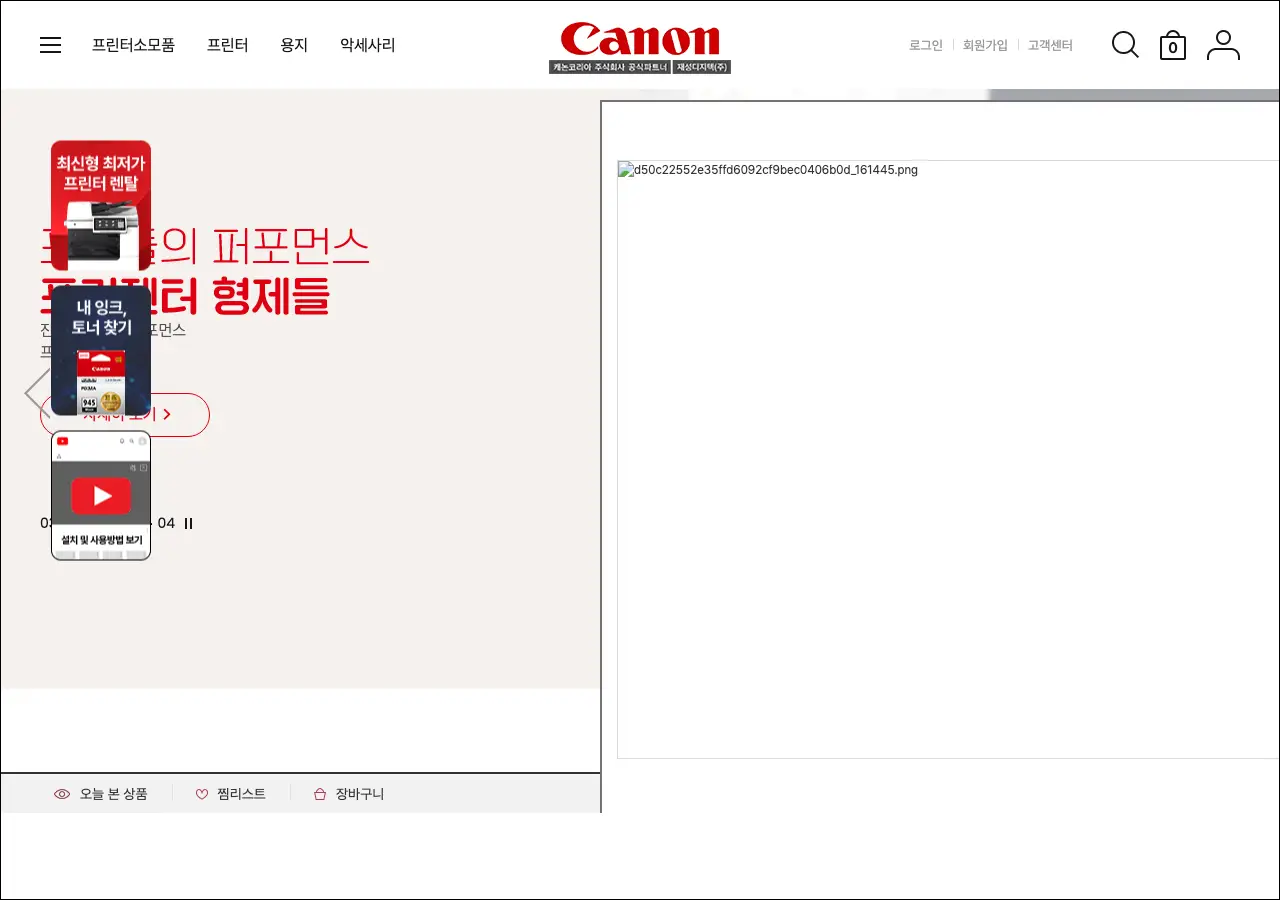Open the YouTube 설치 및 사용방법 보기 banner

[x=101, y=495]
